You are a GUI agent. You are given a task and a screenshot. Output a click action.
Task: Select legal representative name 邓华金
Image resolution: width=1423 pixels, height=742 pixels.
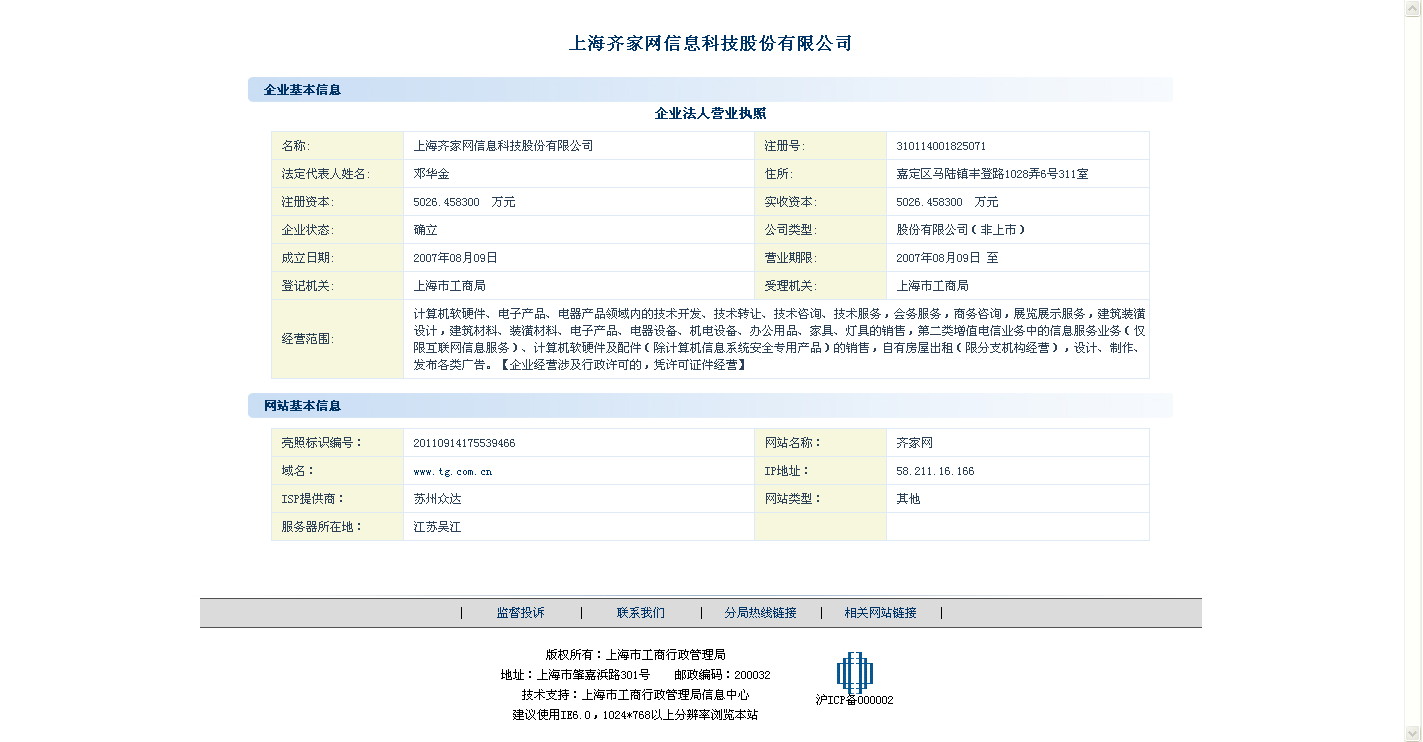point(432,174)
